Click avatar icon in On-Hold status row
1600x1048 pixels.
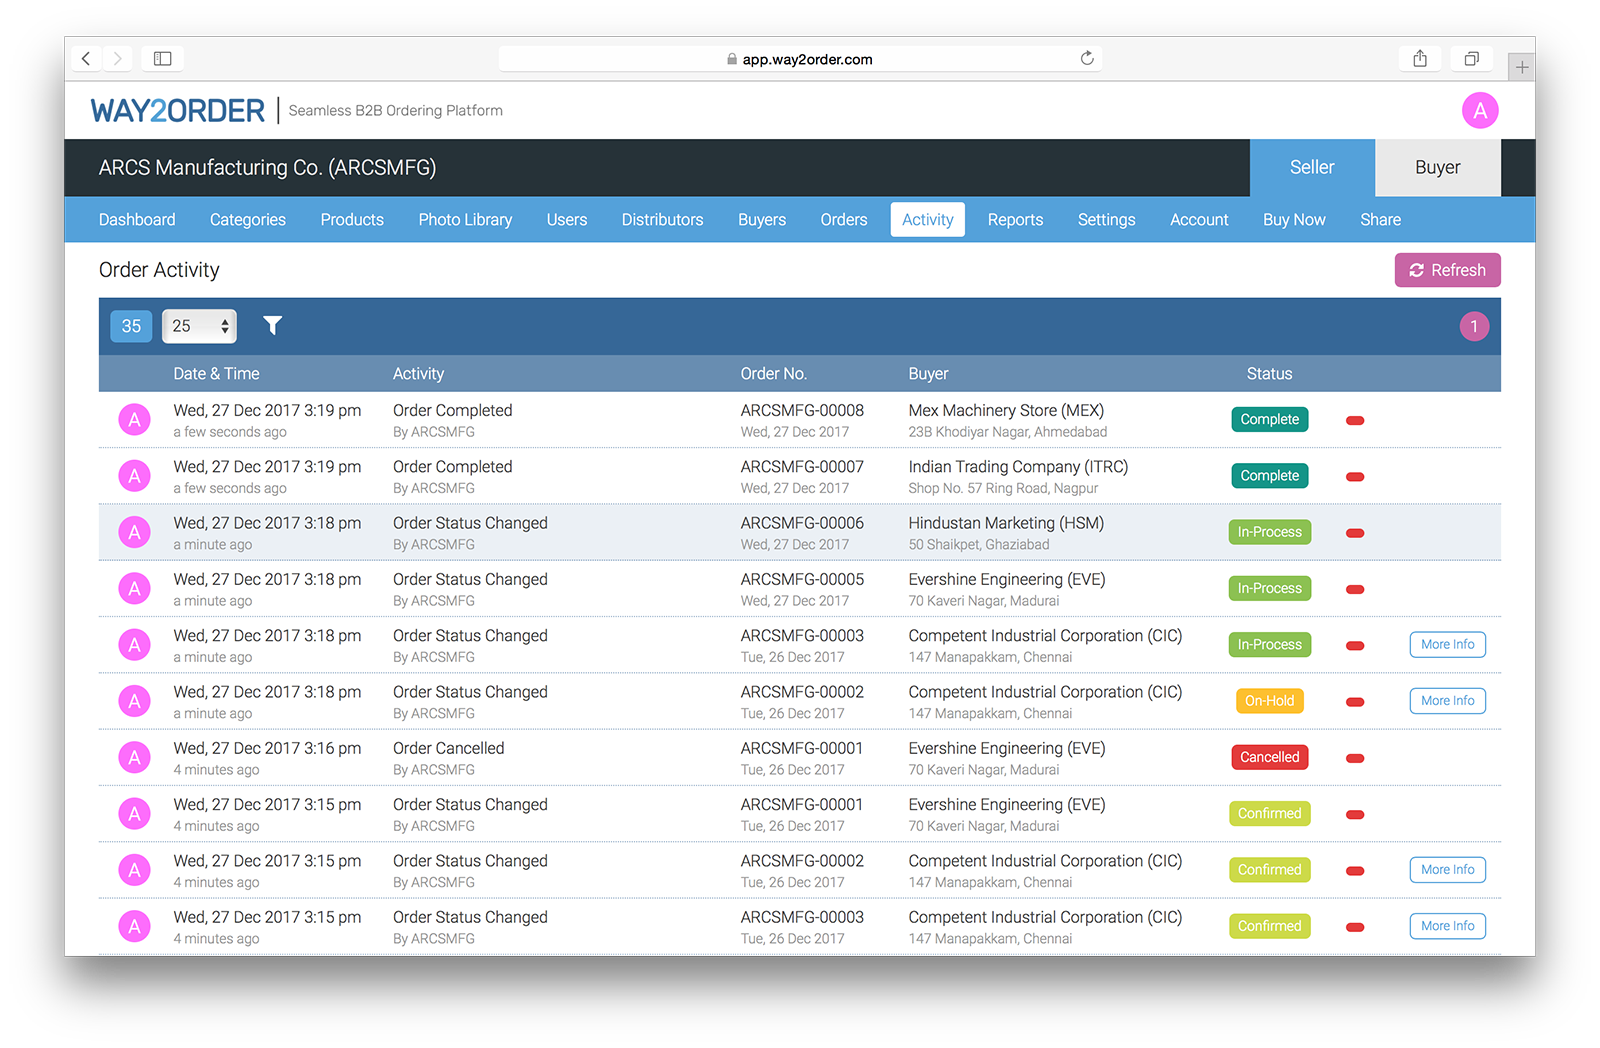point(135,702)
